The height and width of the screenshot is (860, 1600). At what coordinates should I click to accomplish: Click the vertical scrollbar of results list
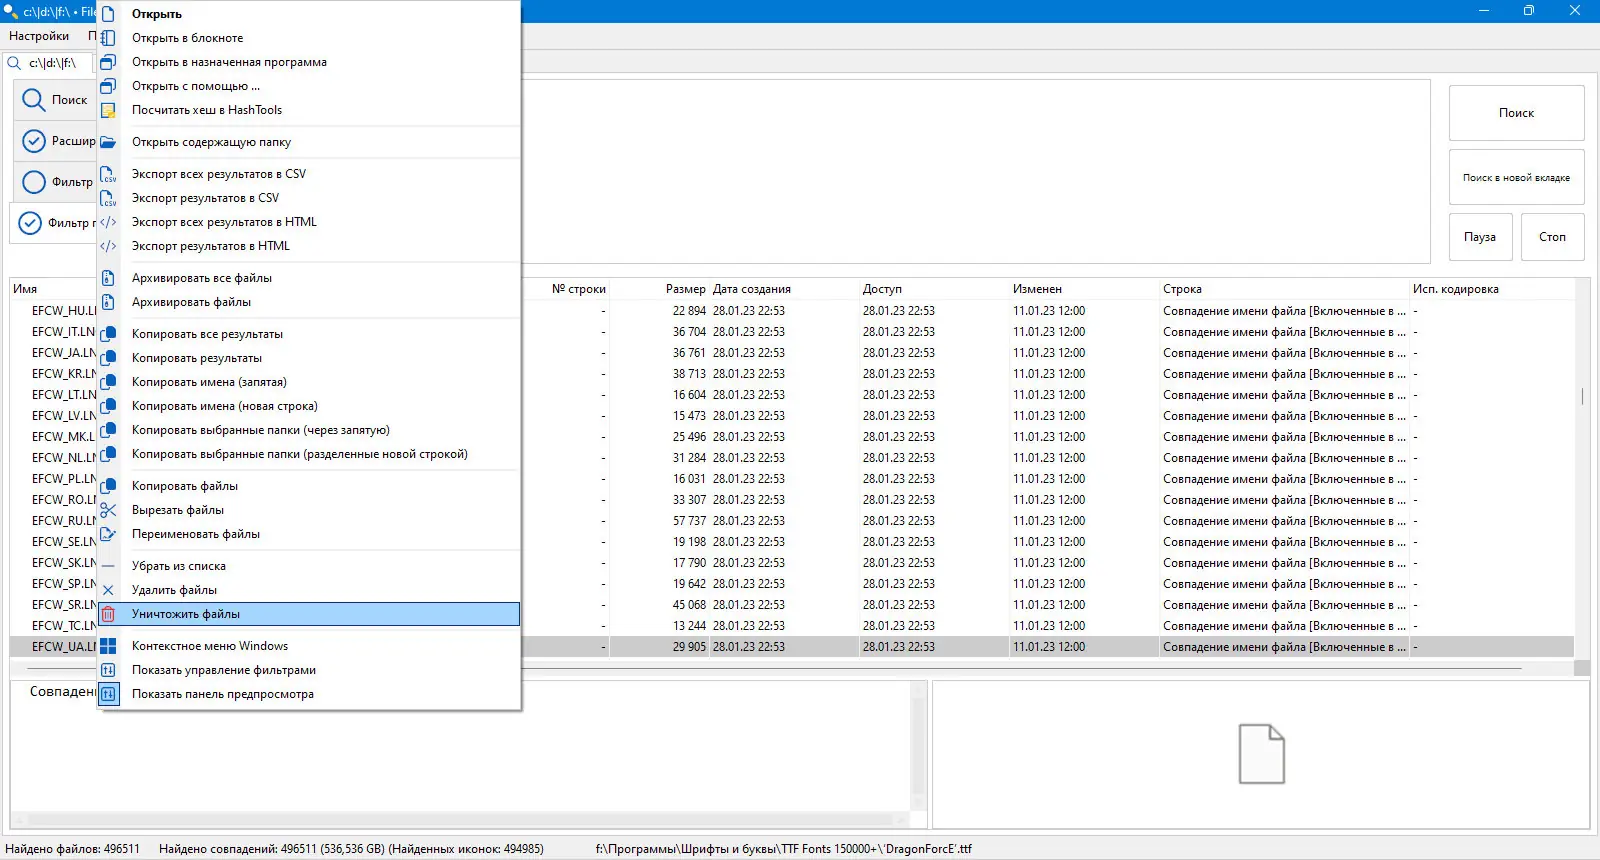pyautogui.click(x=1582, y=396)
